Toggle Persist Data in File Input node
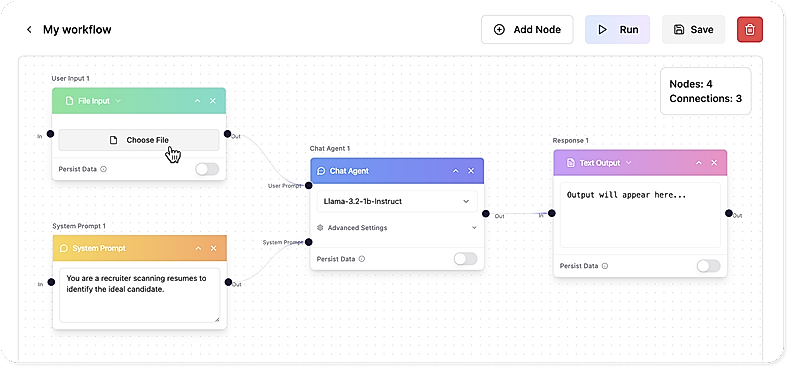The image size is (789, 368). 207,169
